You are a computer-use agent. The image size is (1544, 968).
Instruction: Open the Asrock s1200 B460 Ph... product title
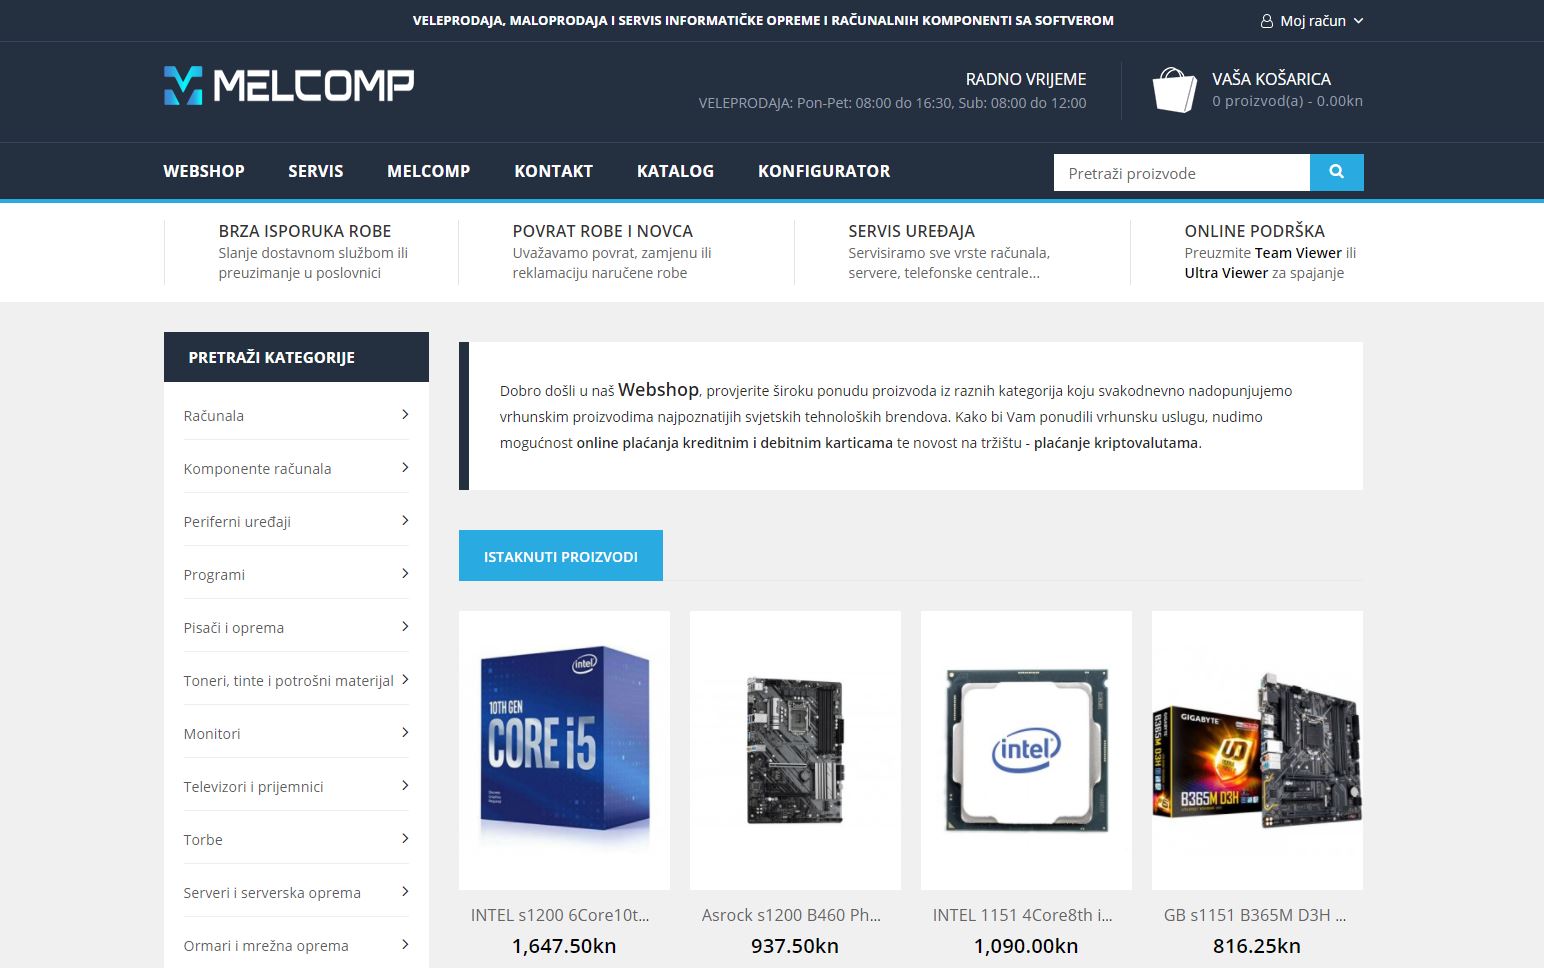791,915
